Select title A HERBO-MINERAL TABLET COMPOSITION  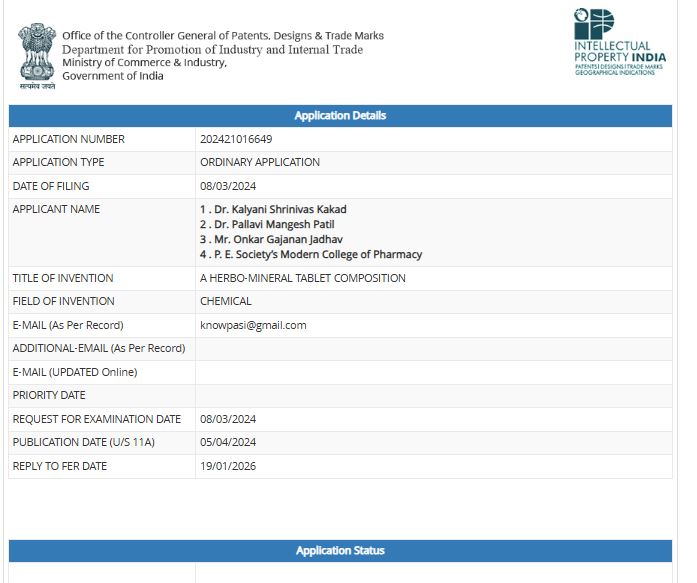303,278
